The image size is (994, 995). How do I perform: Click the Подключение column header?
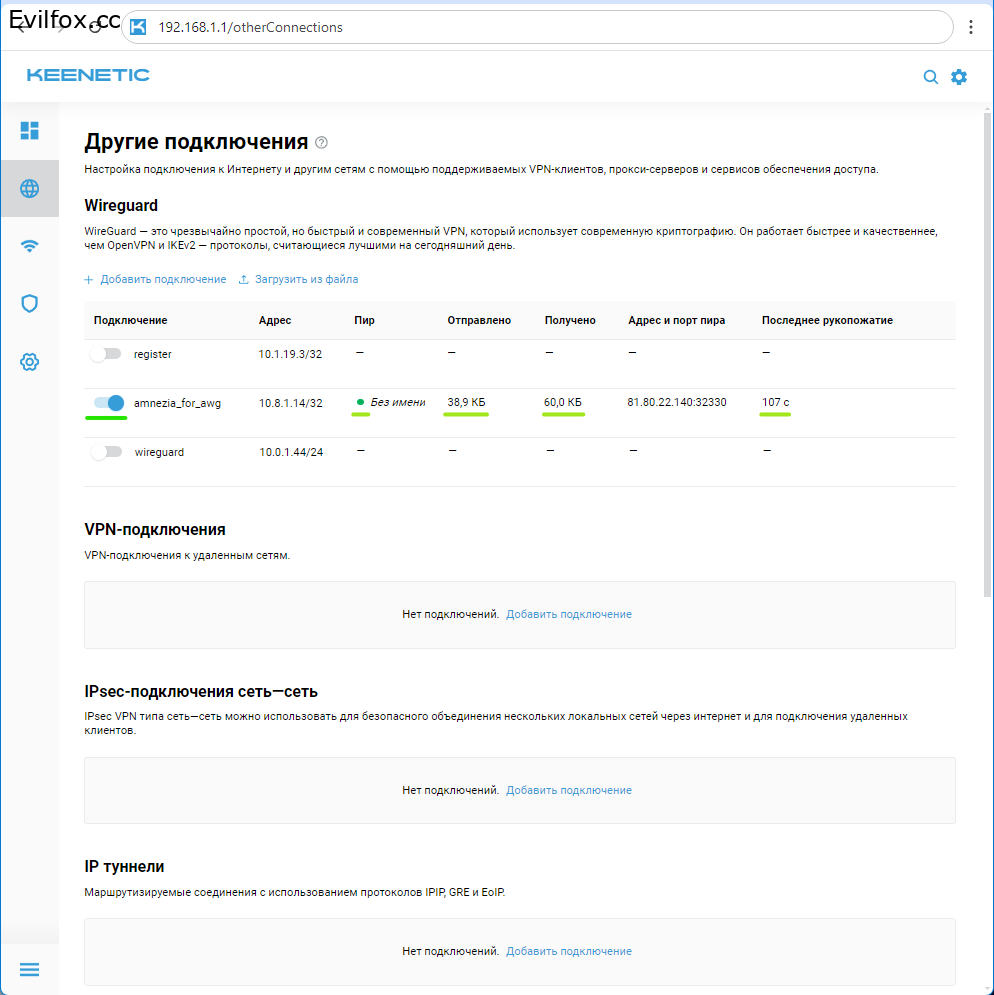pyautogui.click(x=131, y=320)
